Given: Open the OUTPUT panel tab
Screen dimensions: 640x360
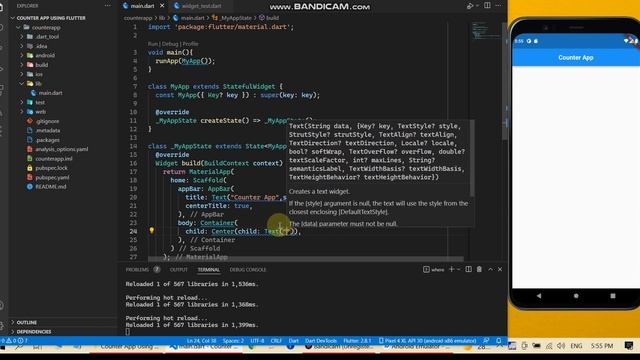Looking at the screenshot, I should pyautogui.click(x=178, y=270).
